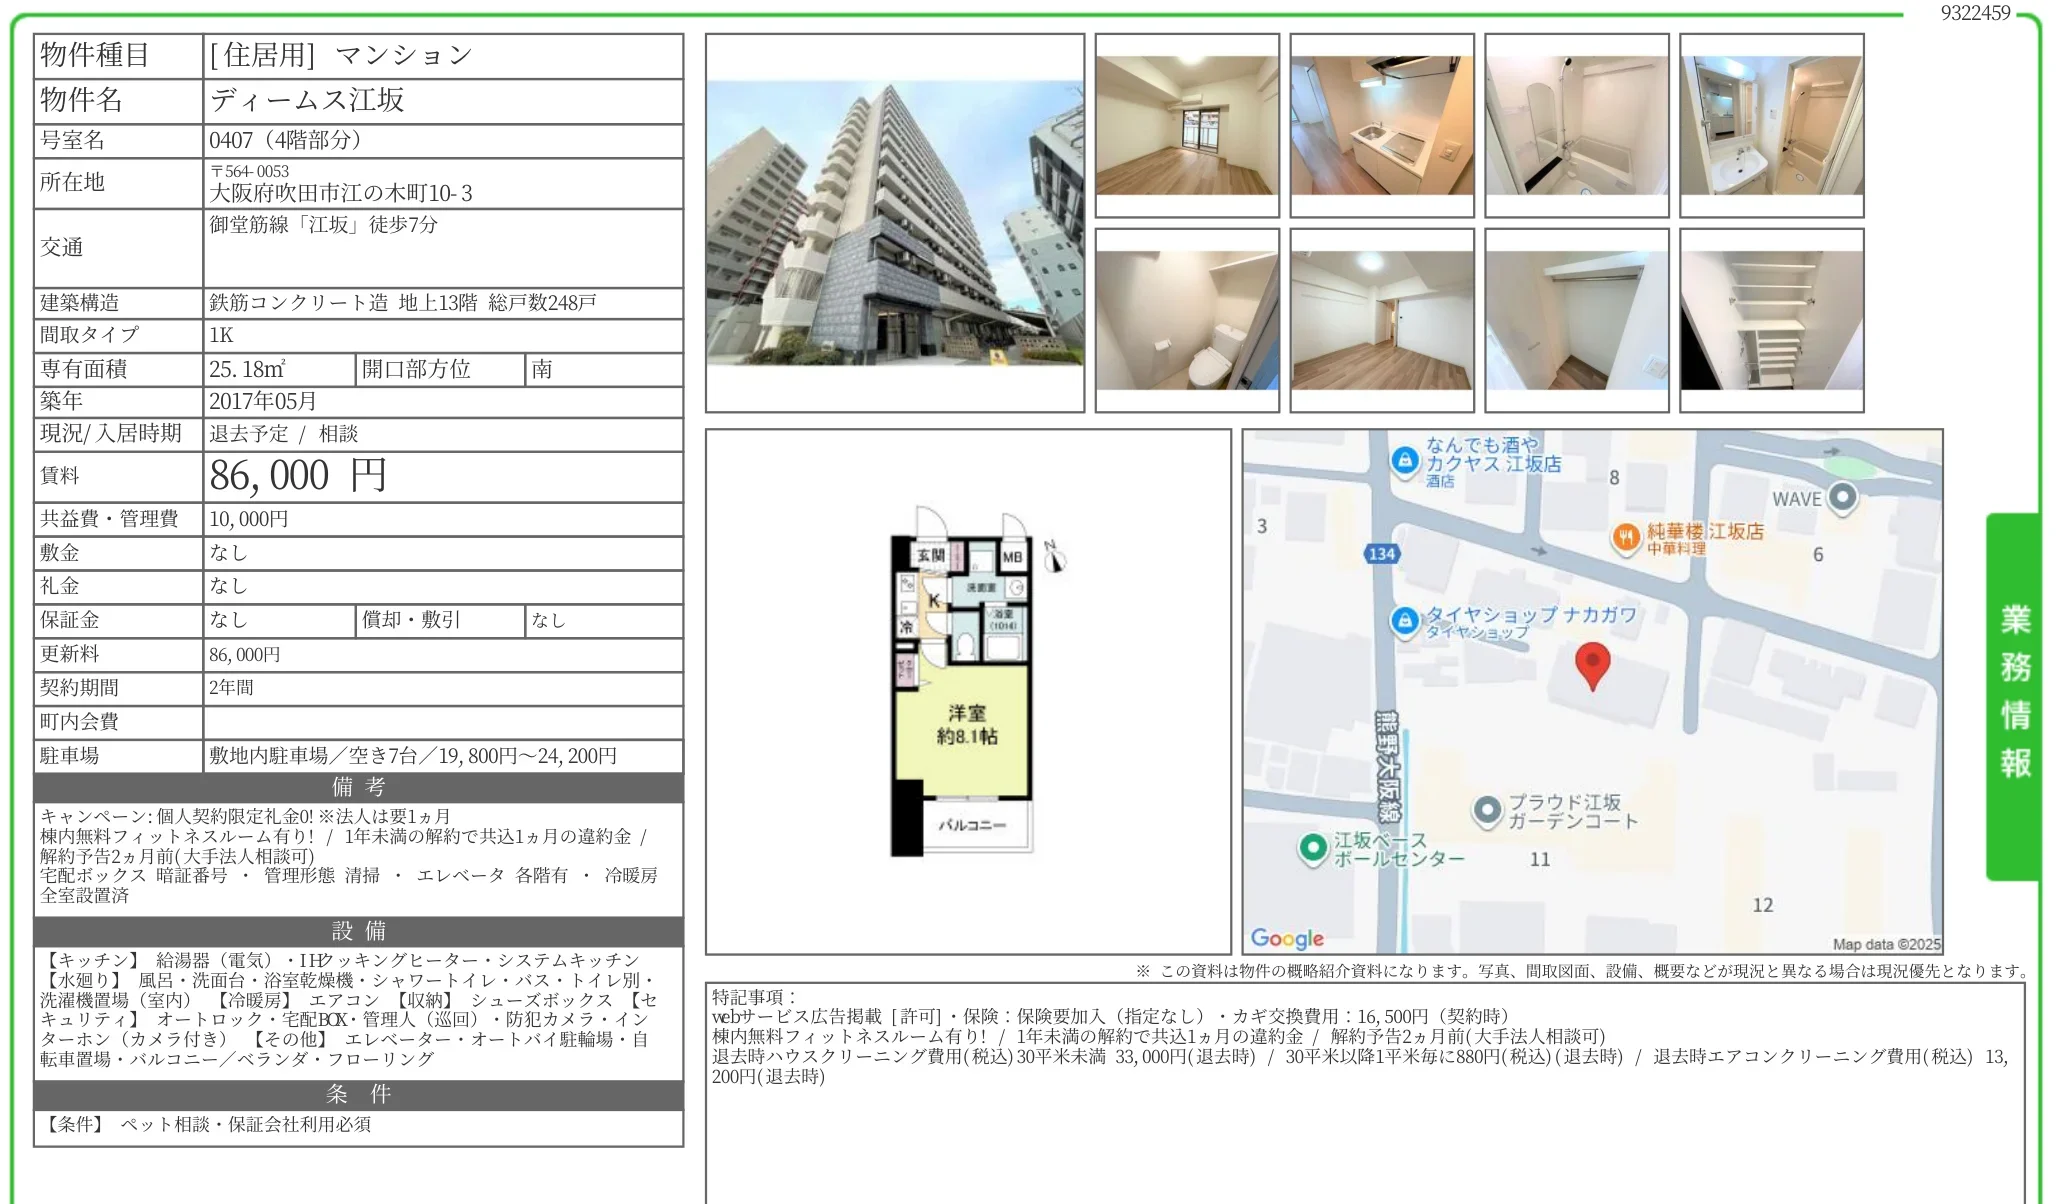
Task: Click the 礼金 row value なし
Action: (x=228, y=586)
